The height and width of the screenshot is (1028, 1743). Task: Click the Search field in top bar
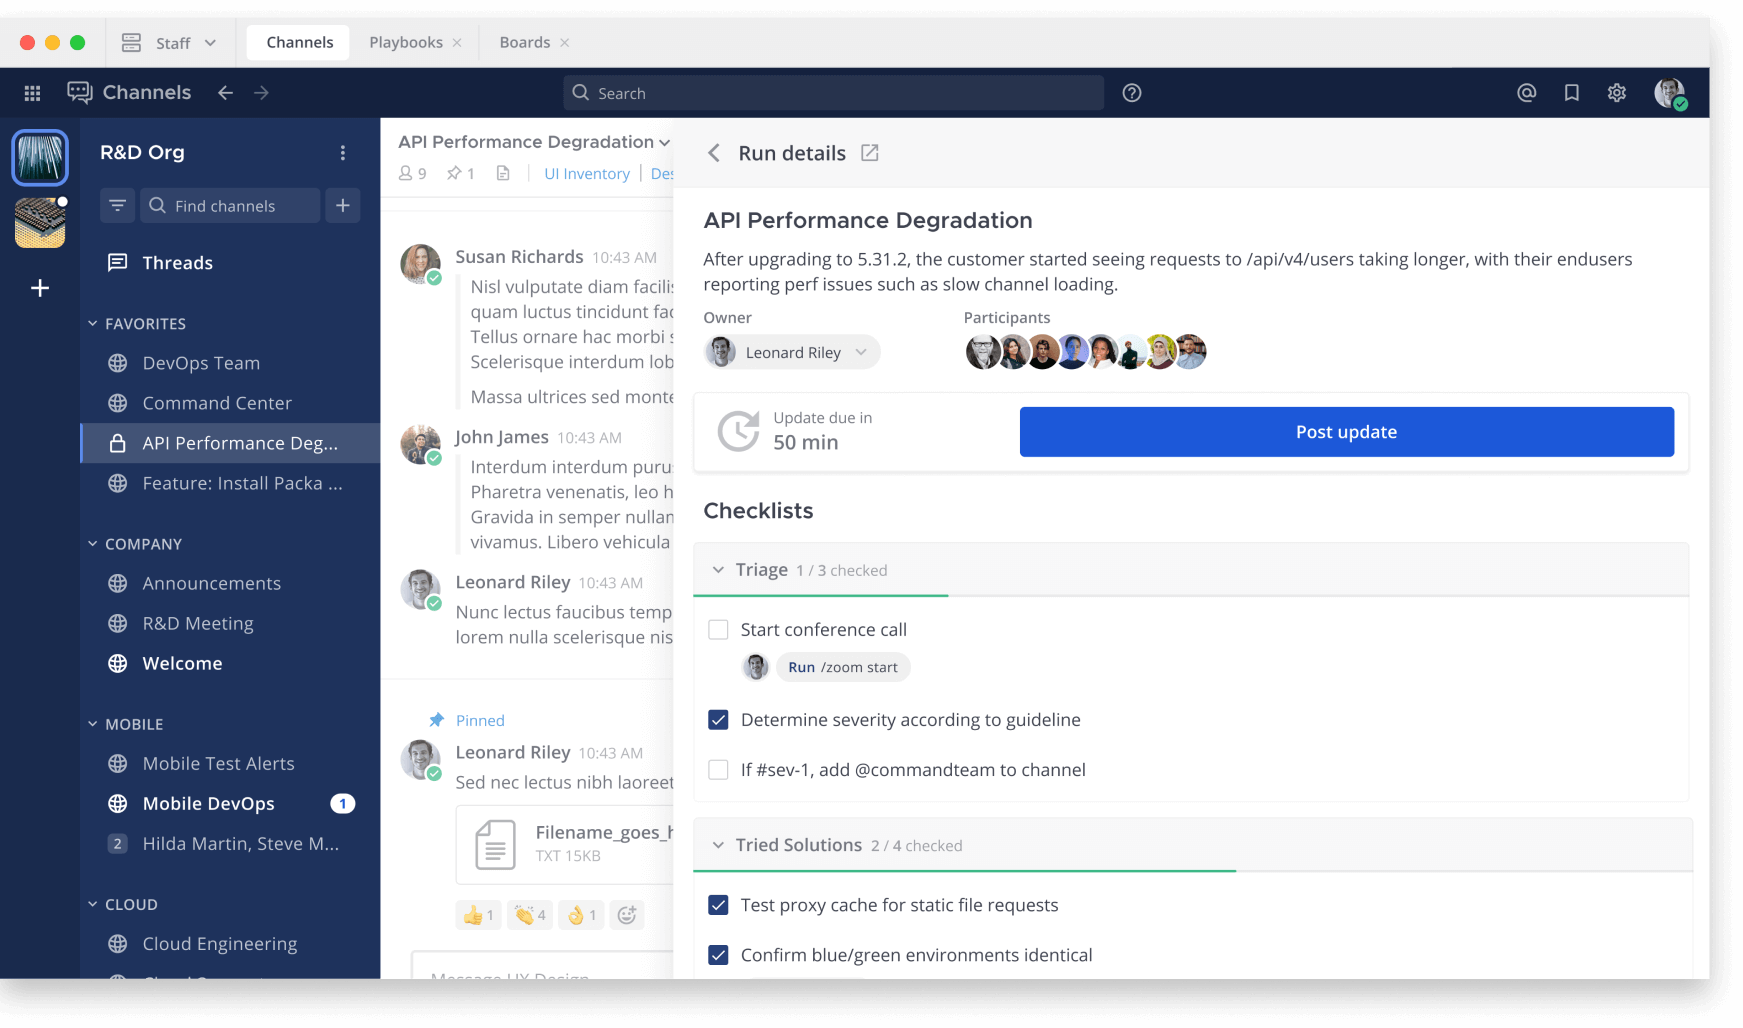click(834, 93)
